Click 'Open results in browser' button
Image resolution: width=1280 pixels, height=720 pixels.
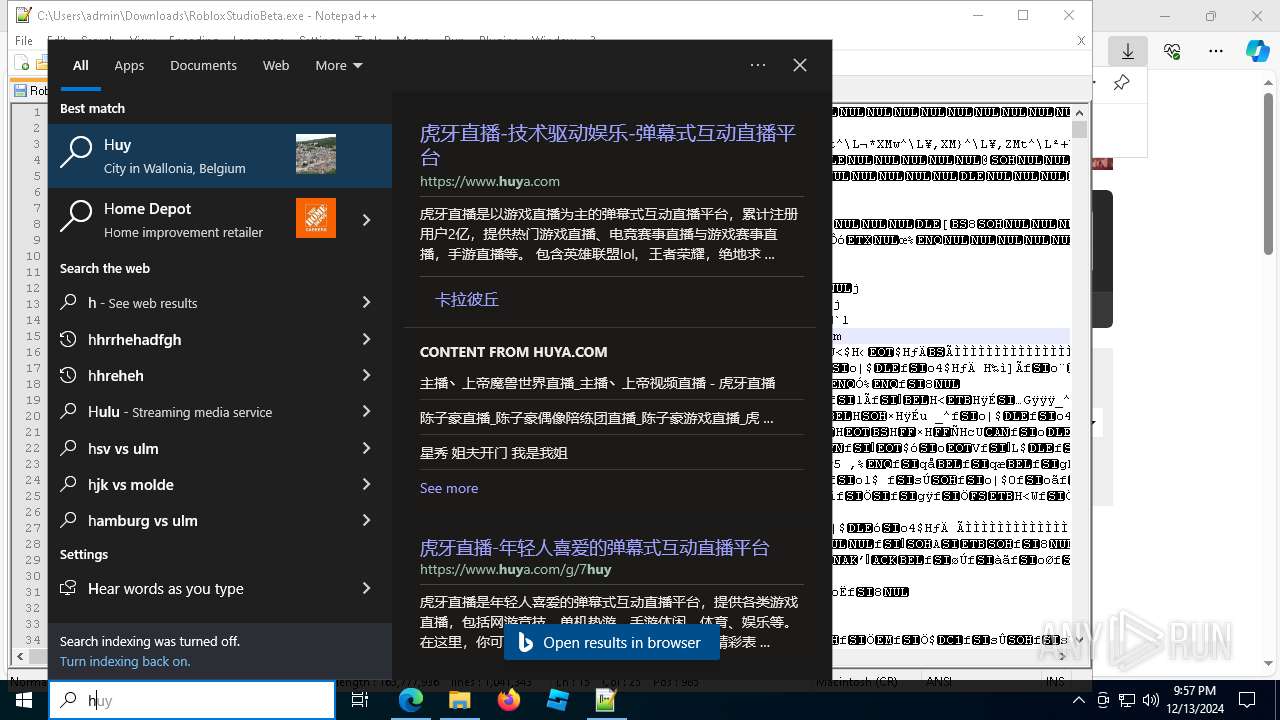pyautogui.click(x=611, y=643)
